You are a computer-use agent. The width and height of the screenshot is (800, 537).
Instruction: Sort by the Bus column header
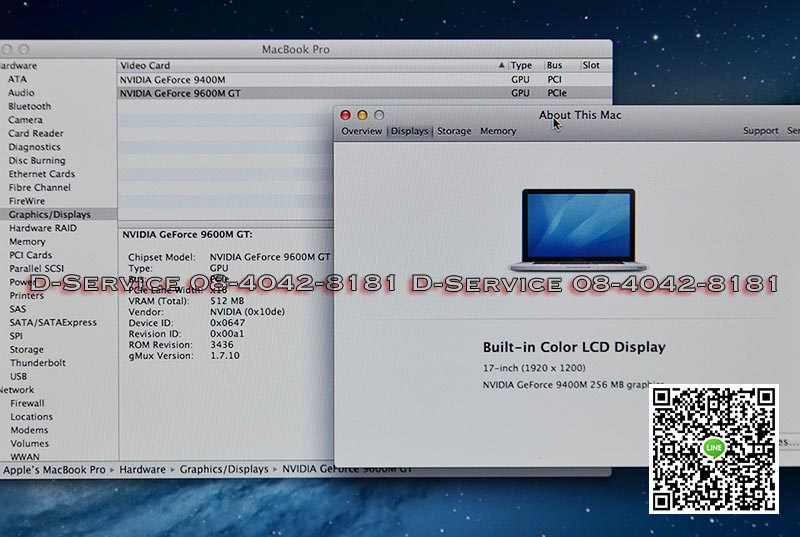click(x=554, y=65)
